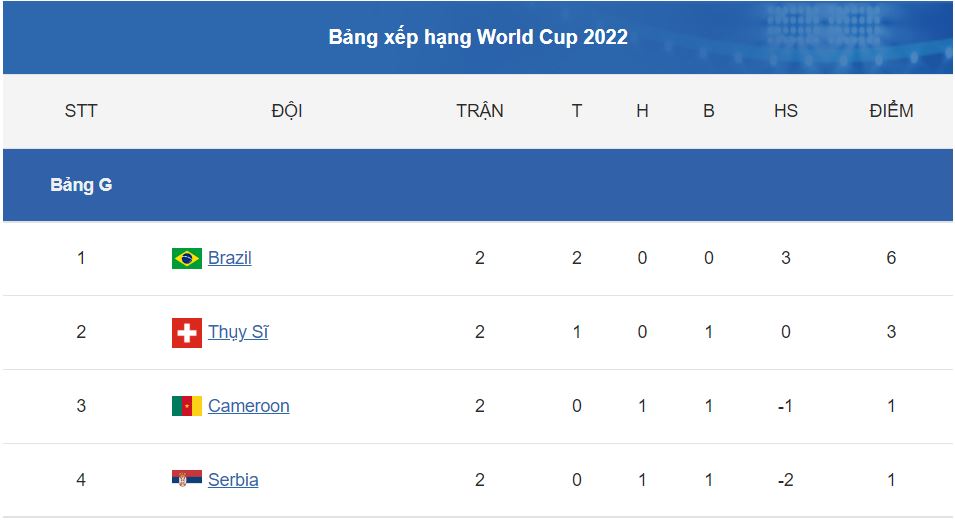This screenshot has height=520, width=955.
Task: Open the Thụy Sĩ team link
Action: [x=238, y=332]
